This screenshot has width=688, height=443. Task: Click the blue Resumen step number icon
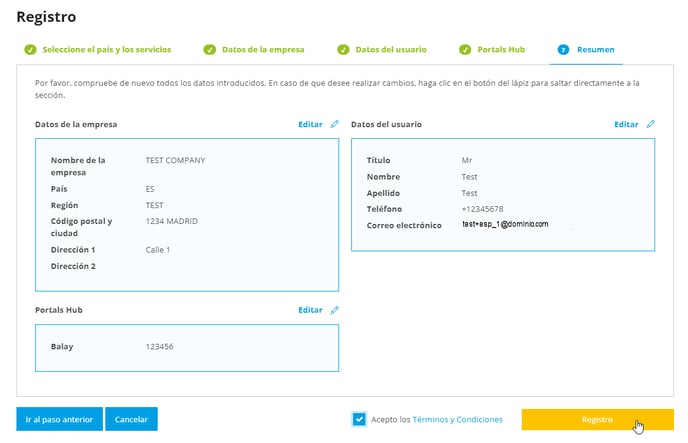(x=563, y=49)
